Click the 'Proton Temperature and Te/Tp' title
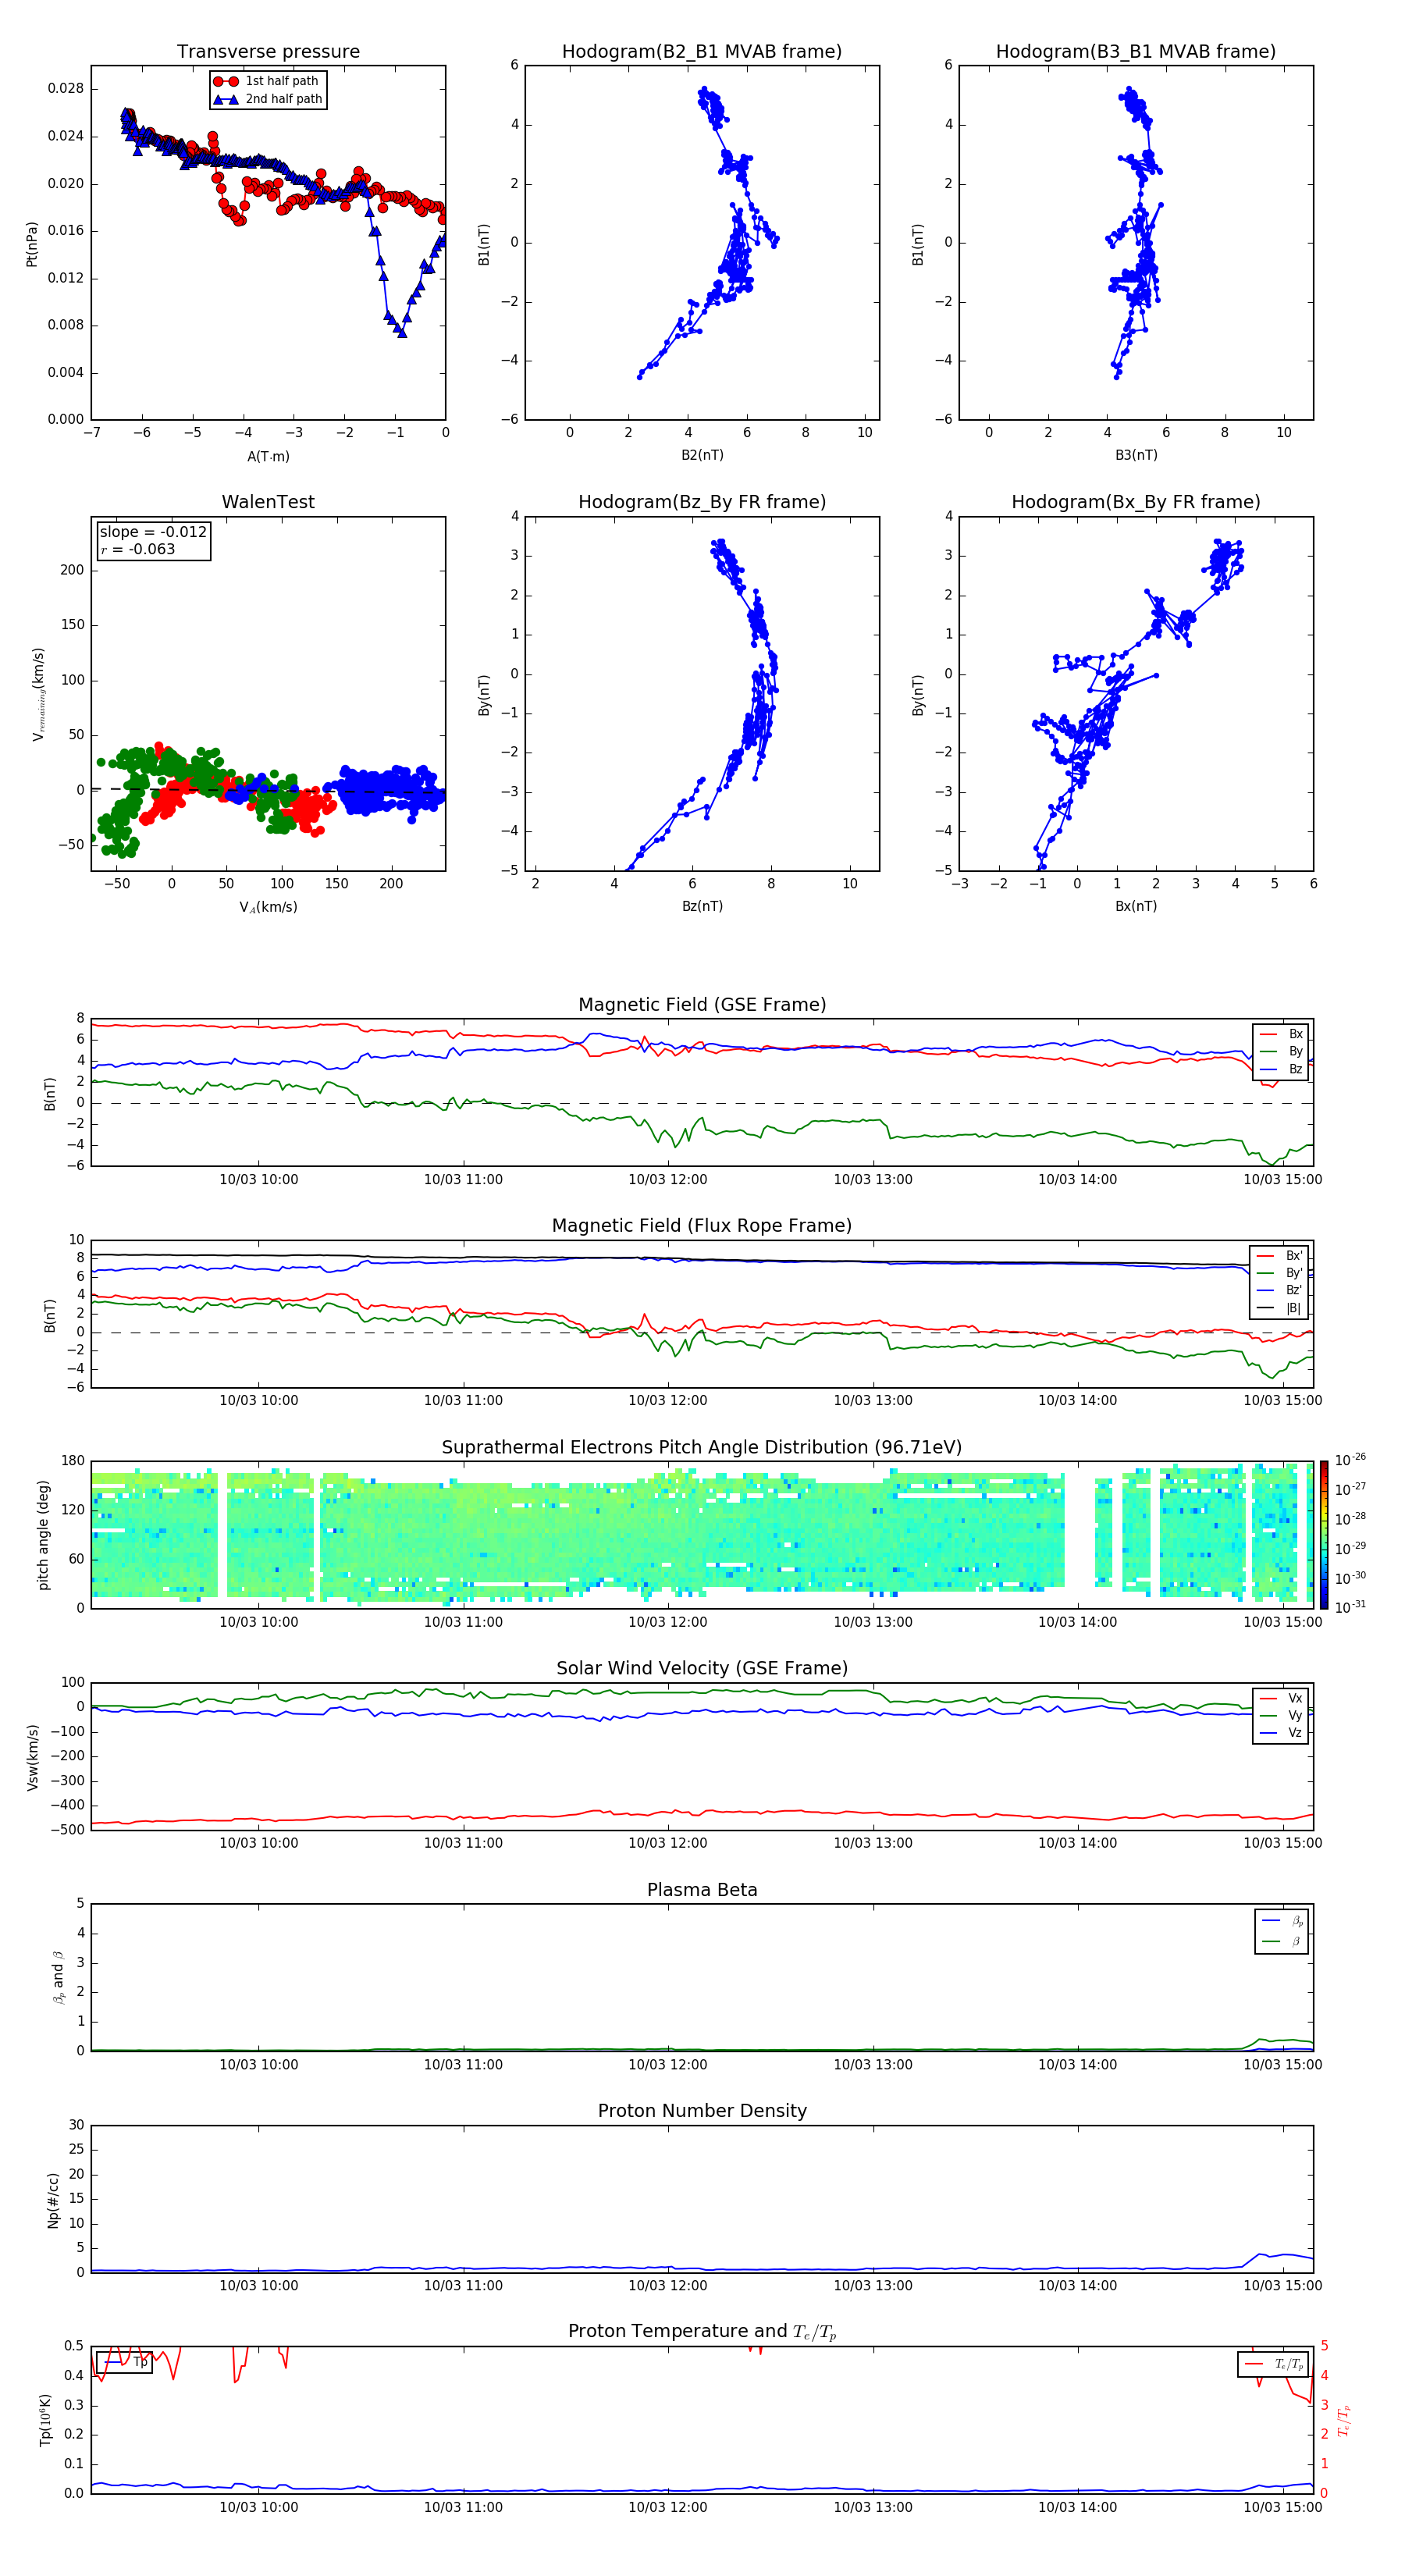 point(702,2332)
